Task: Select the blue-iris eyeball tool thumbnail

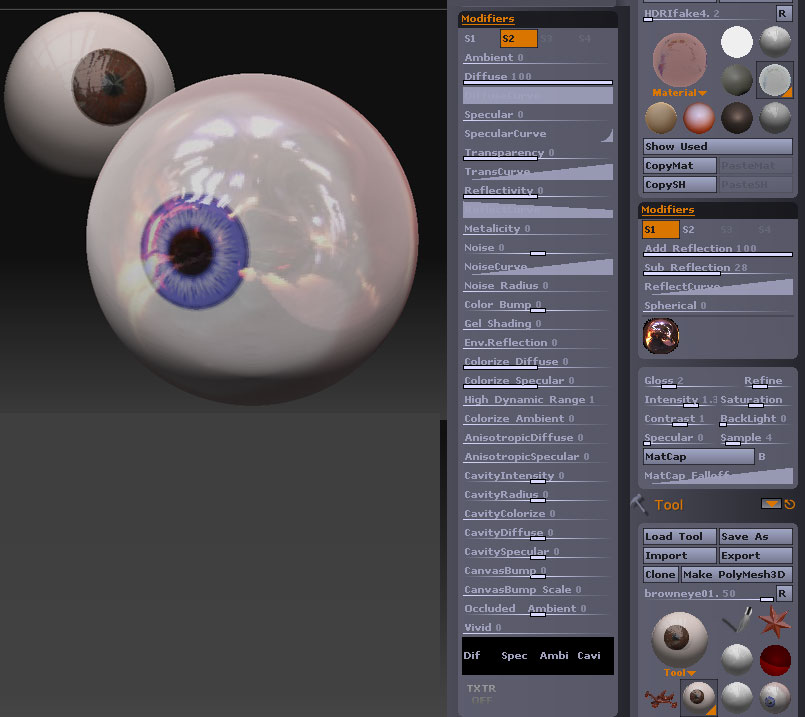Action: (x=775, y=697)
